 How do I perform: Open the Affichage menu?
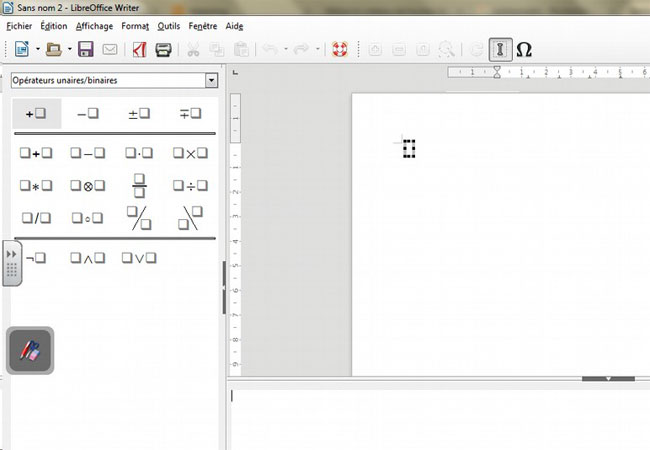(x=94, y=26)
